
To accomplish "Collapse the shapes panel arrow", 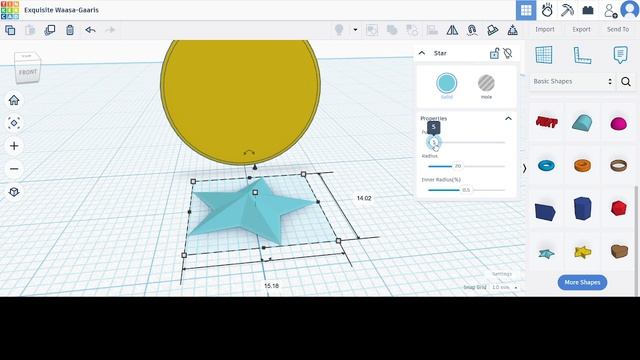I will (524, 168).
